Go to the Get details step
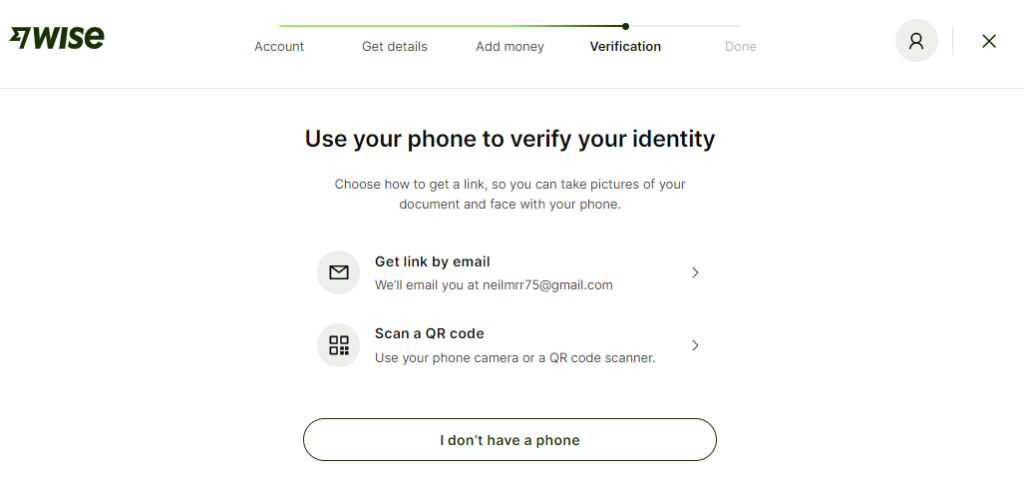This screenshot has width=1024, height=486. point(394,46)
